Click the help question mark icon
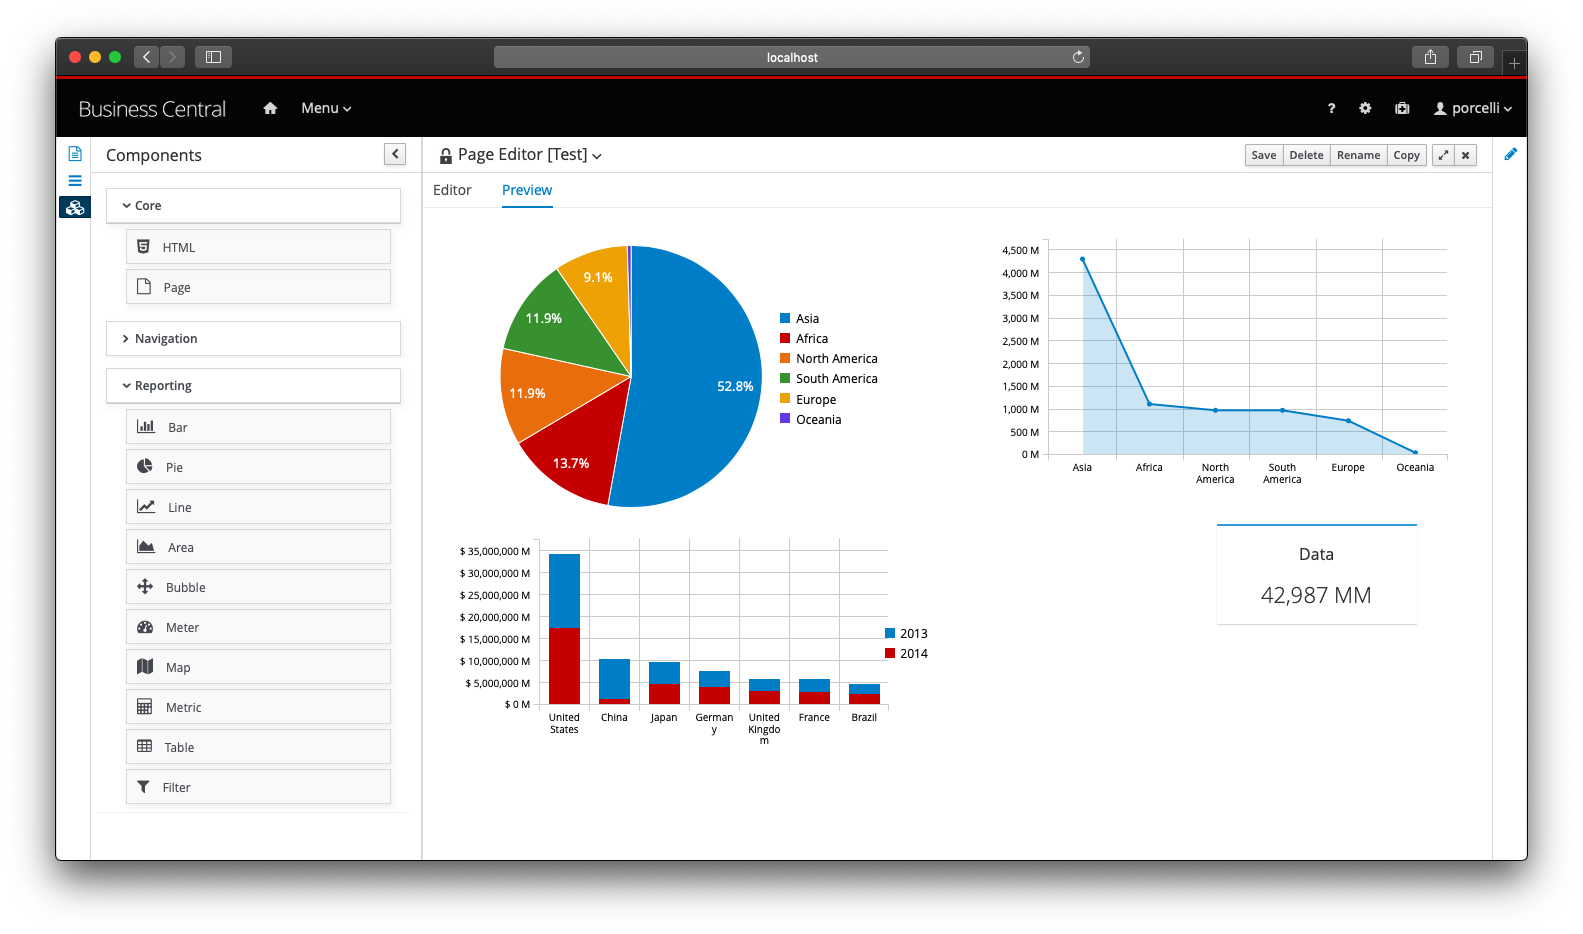1583x934 pixels. pos(1331,108)
